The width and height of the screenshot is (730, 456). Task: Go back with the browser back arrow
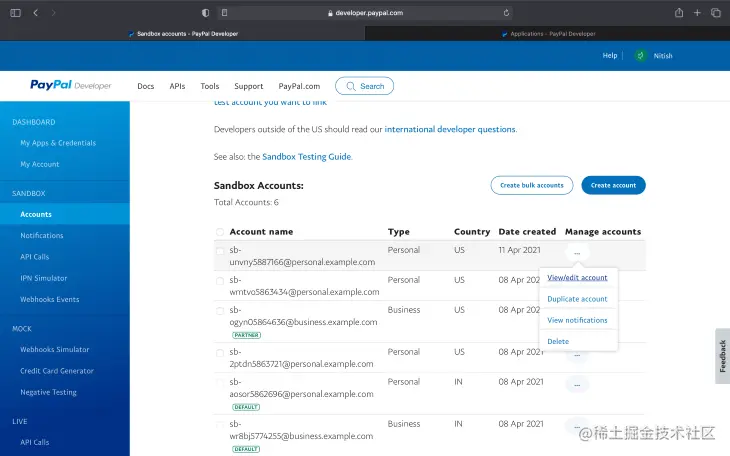click(35, 13)
